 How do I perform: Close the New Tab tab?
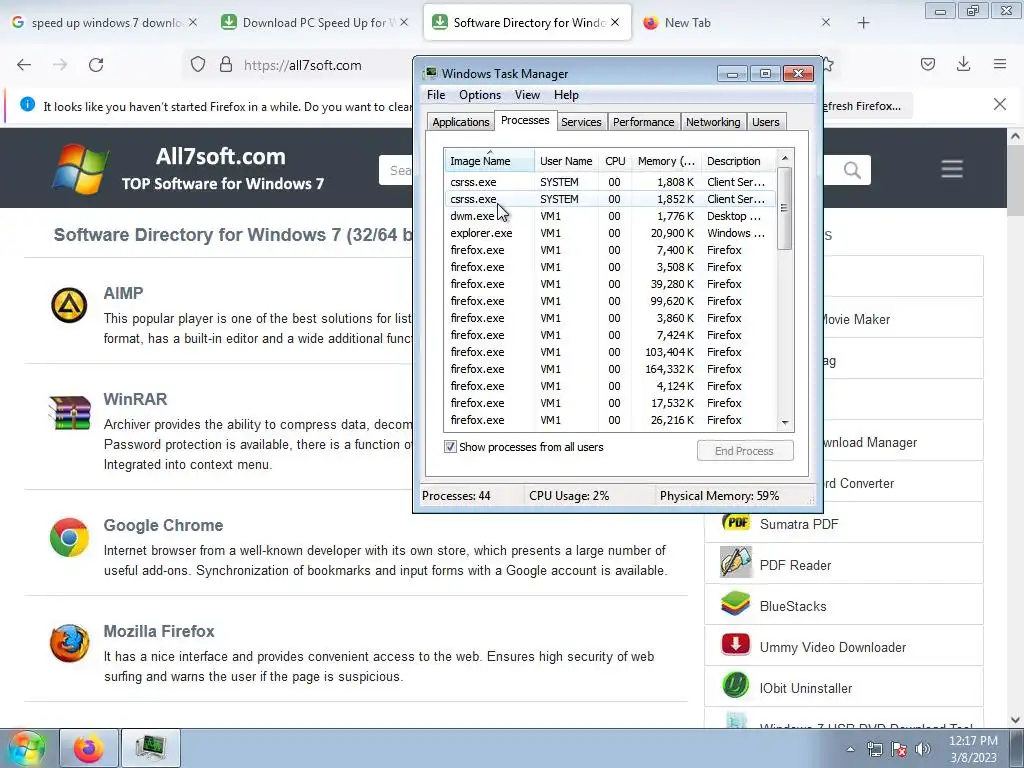(825, 22)
